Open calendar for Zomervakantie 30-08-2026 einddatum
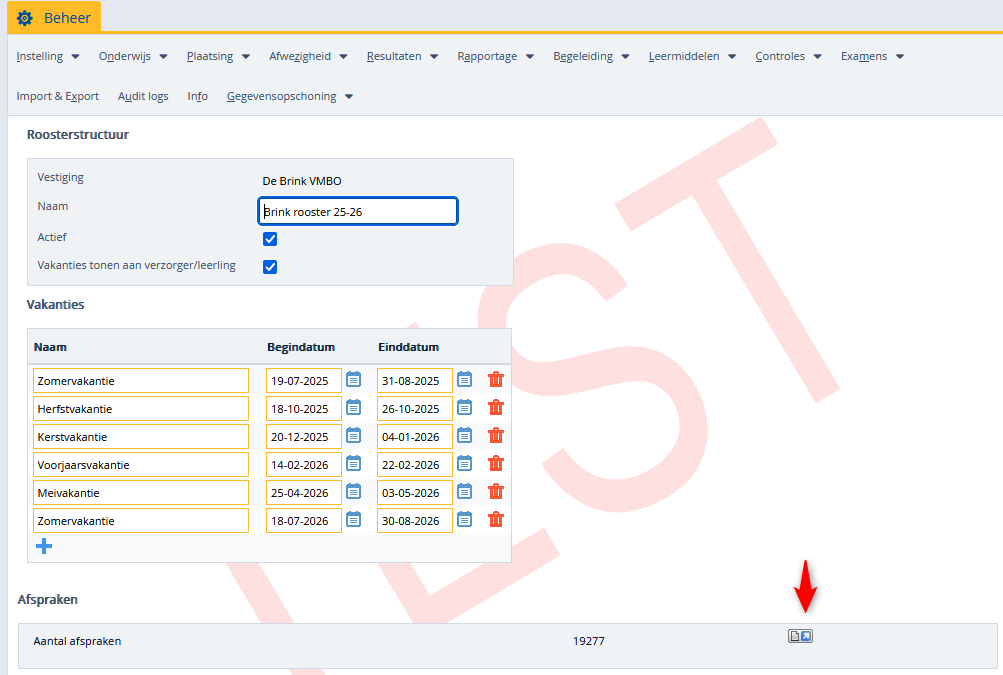 (464, 520)
